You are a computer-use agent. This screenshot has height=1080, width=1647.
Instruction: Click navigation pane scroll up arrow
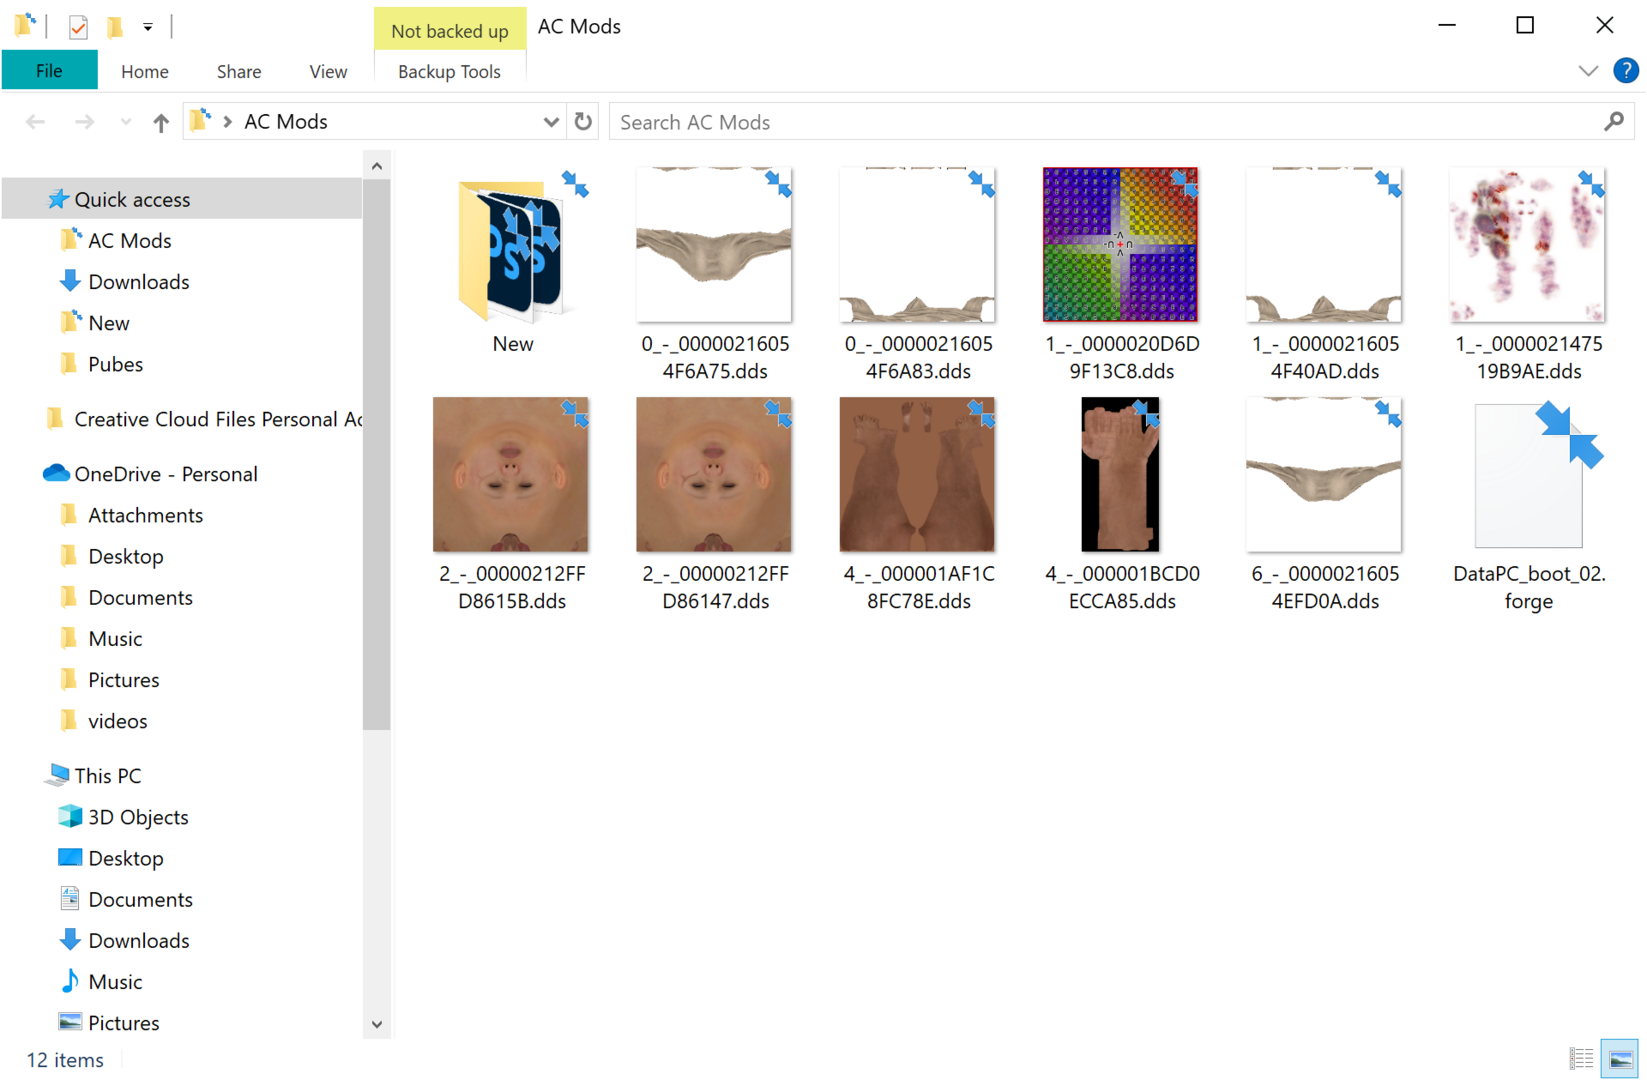[x=377, y=166]
